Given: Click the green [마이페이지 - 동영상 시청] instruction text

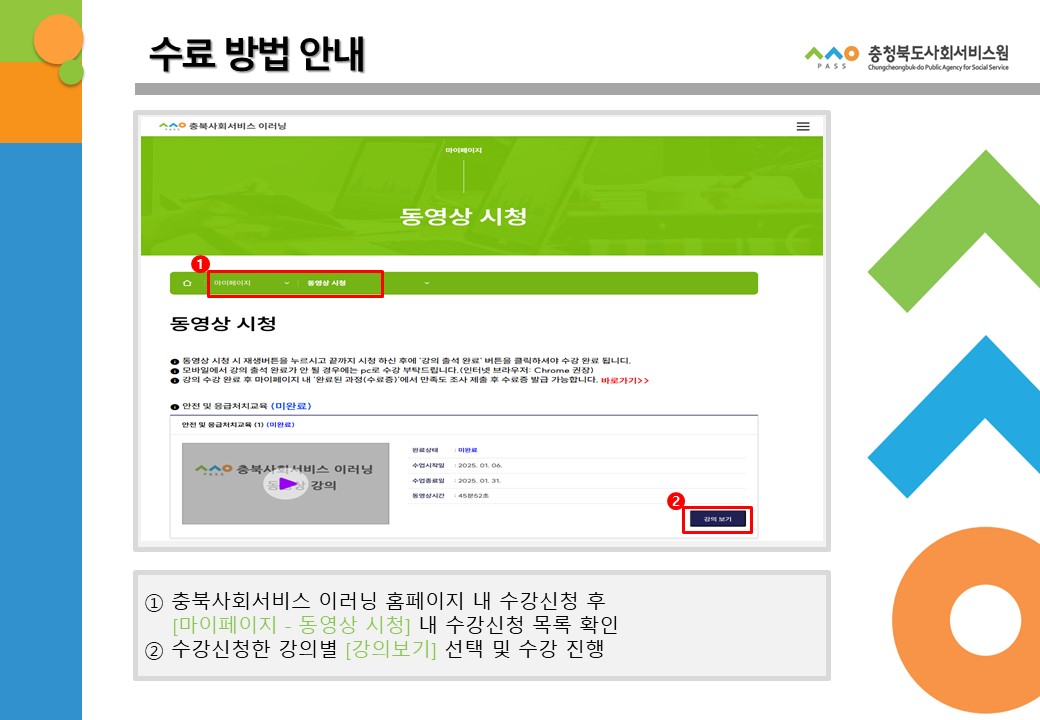Looking at the screenshot, I should tap(291, 625).
